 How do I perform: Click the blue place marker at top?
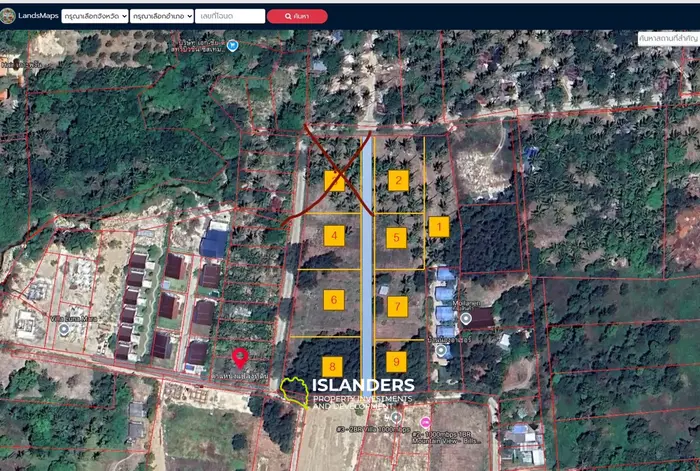pyautogui.click(x=232, y=45)
